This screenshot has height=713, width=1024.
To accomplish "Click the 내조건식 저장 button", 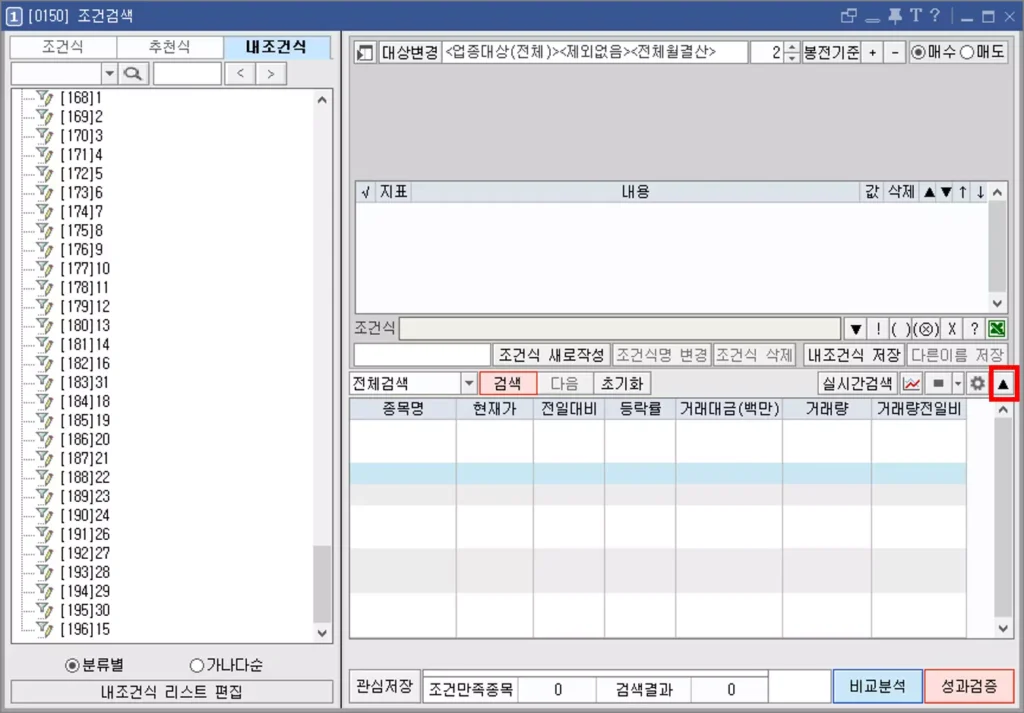I will [854, 355].
